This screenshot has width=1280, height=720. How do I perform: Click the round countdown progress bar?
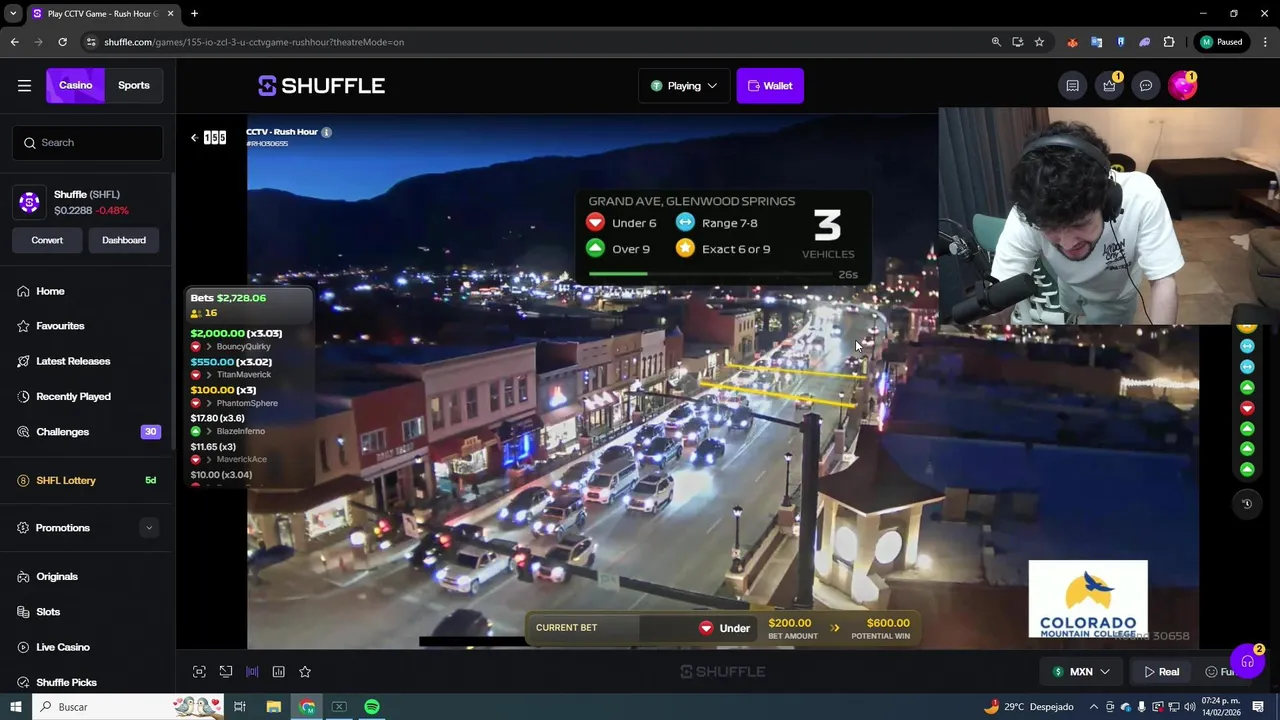coord(710,274)
